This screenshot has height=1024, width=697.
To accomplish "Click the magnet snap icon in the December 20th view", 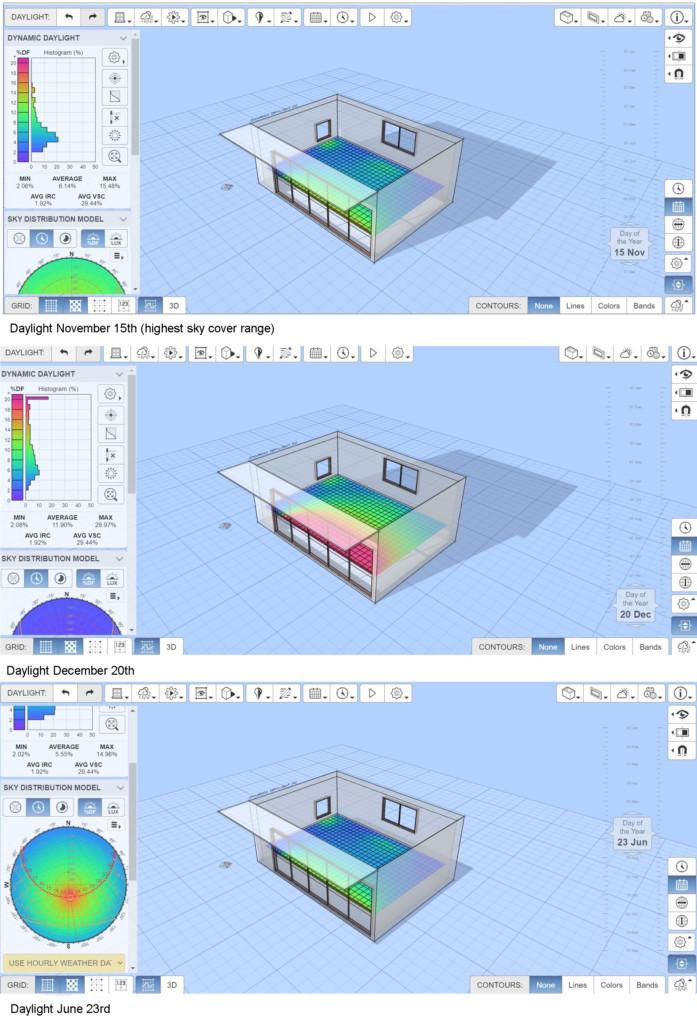I will (680, 410).
